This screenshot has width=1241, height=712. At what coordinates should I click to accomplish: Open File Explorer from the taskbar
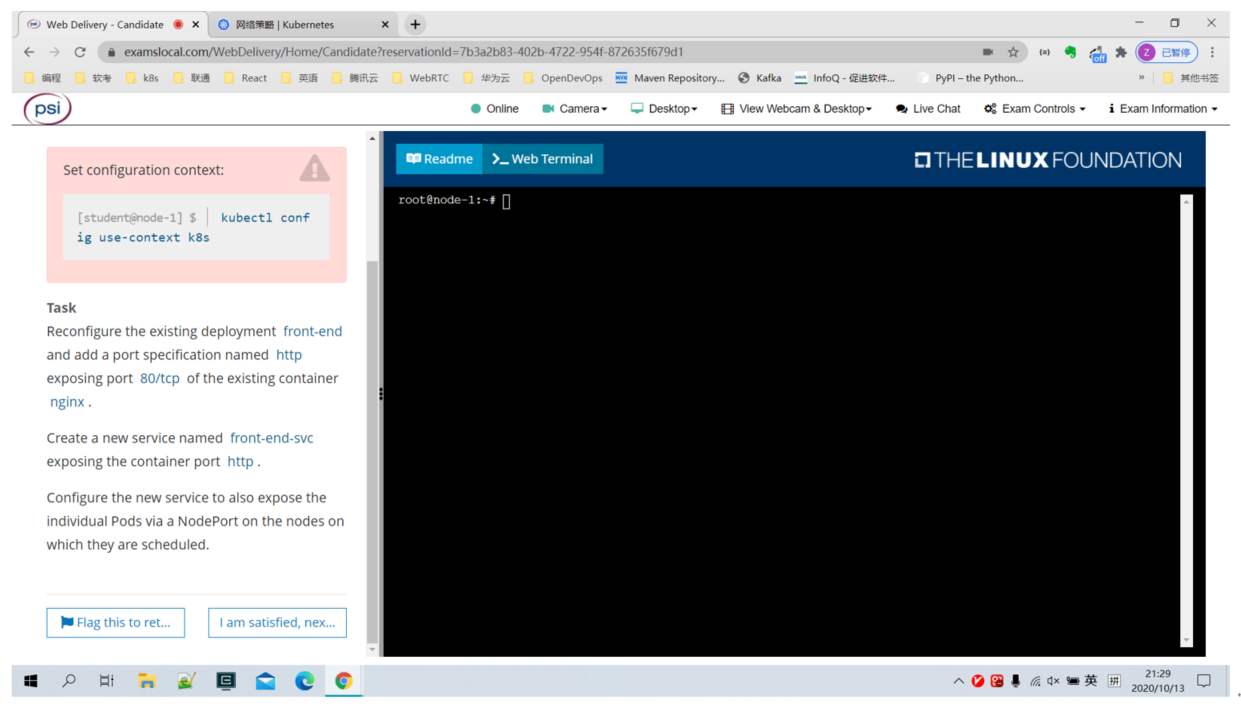147,681
